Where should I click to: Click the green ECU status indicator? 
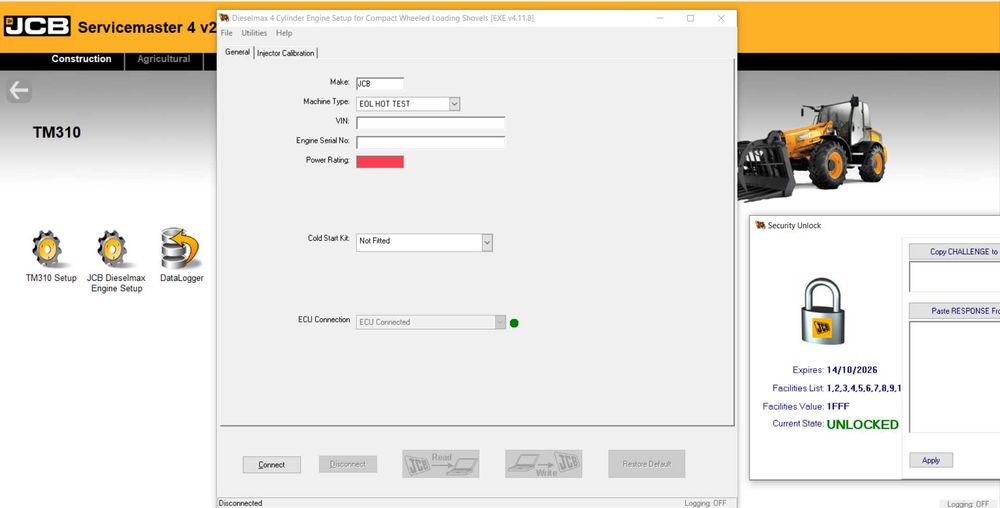tap(514, 323)
